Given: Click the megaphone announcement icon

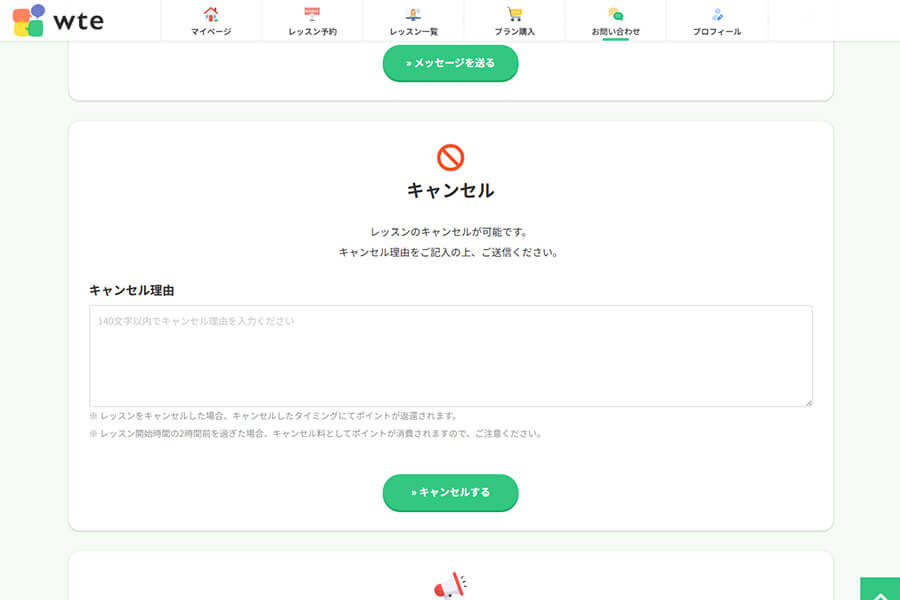Looking at the screenshot, I should click(x=450, y=585).
